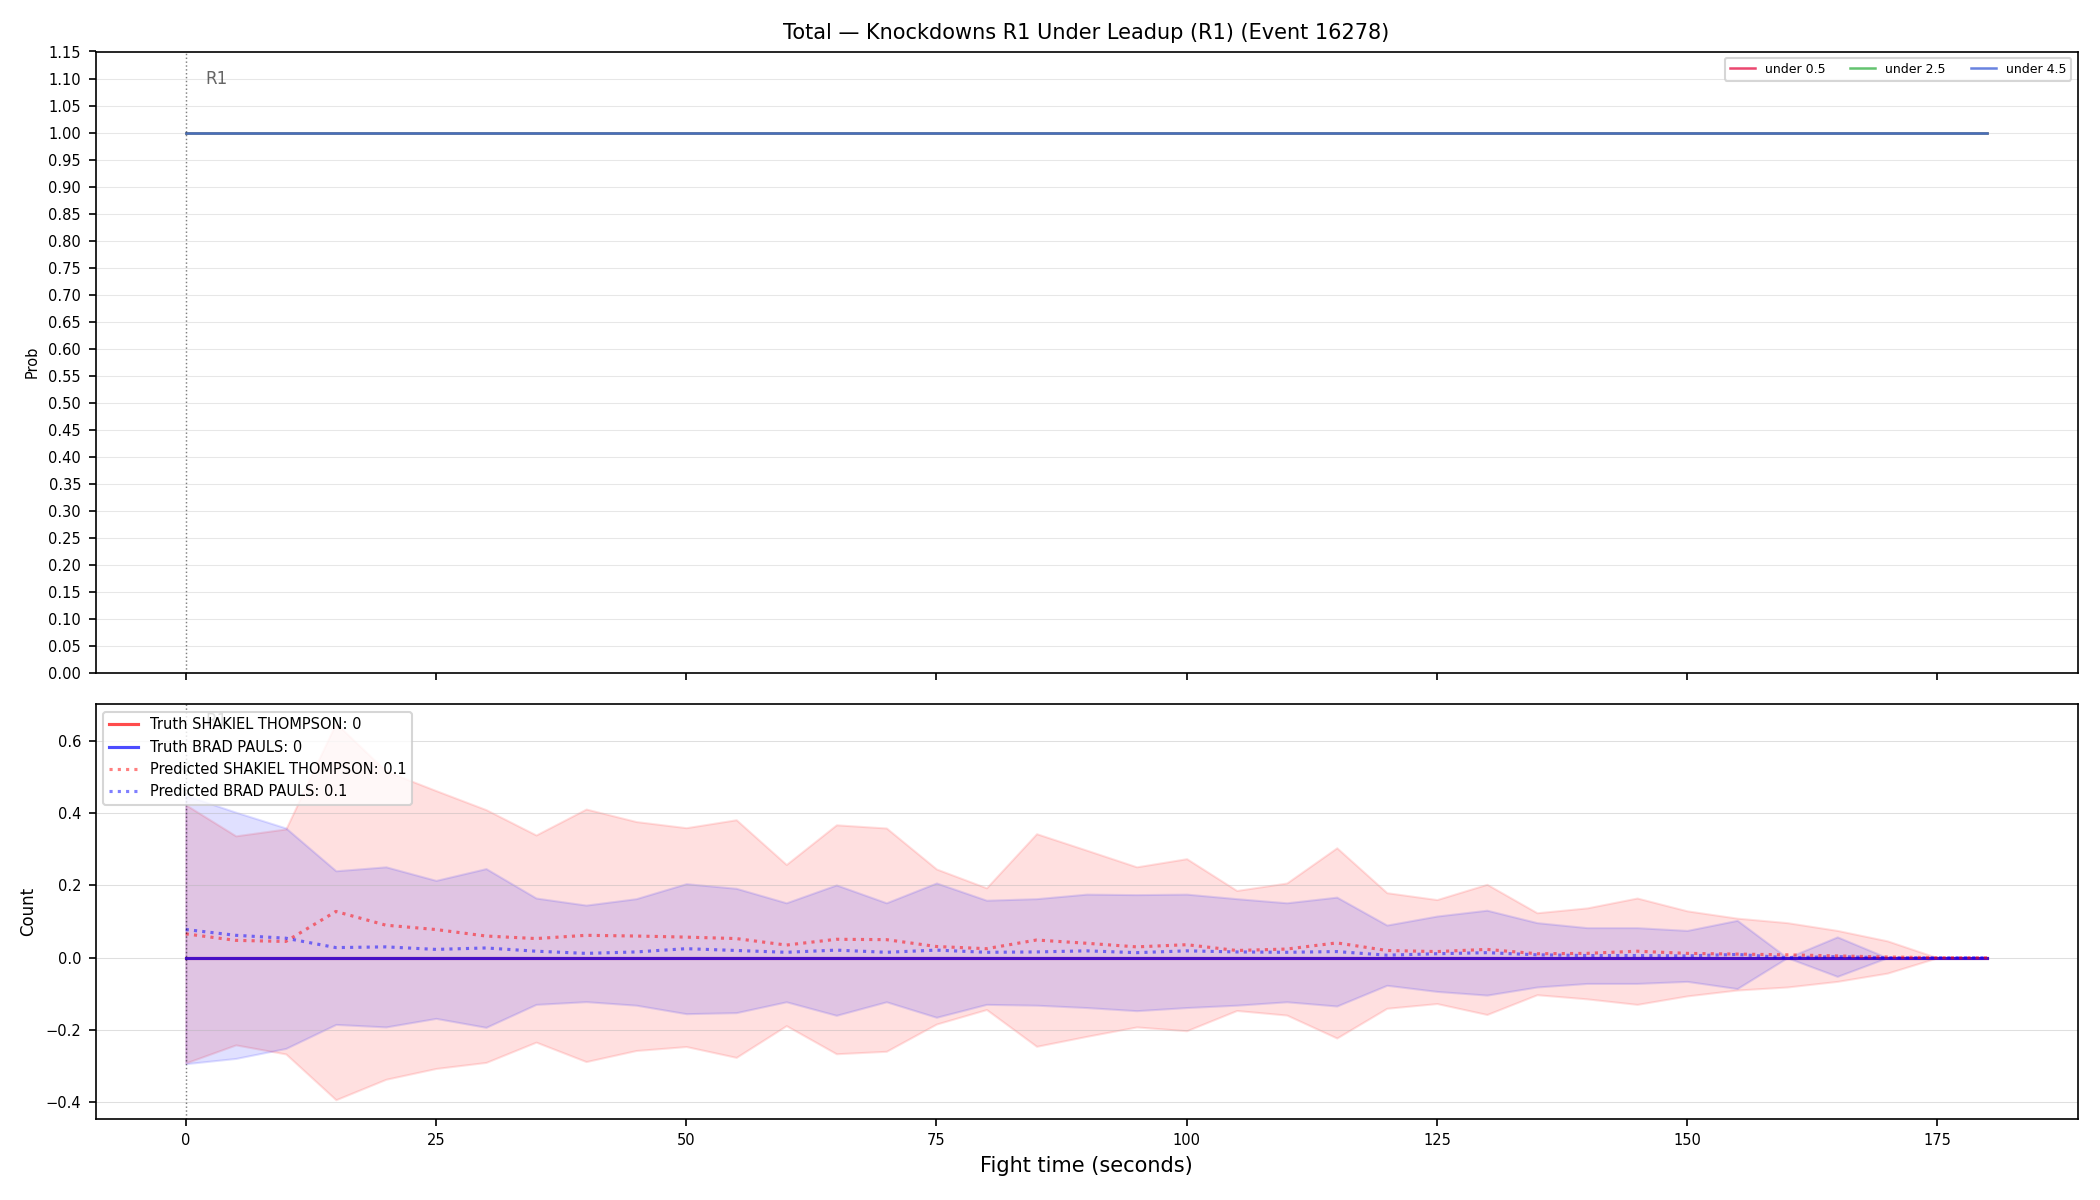Click the 0.25 tick on the Prob axis

65,538
